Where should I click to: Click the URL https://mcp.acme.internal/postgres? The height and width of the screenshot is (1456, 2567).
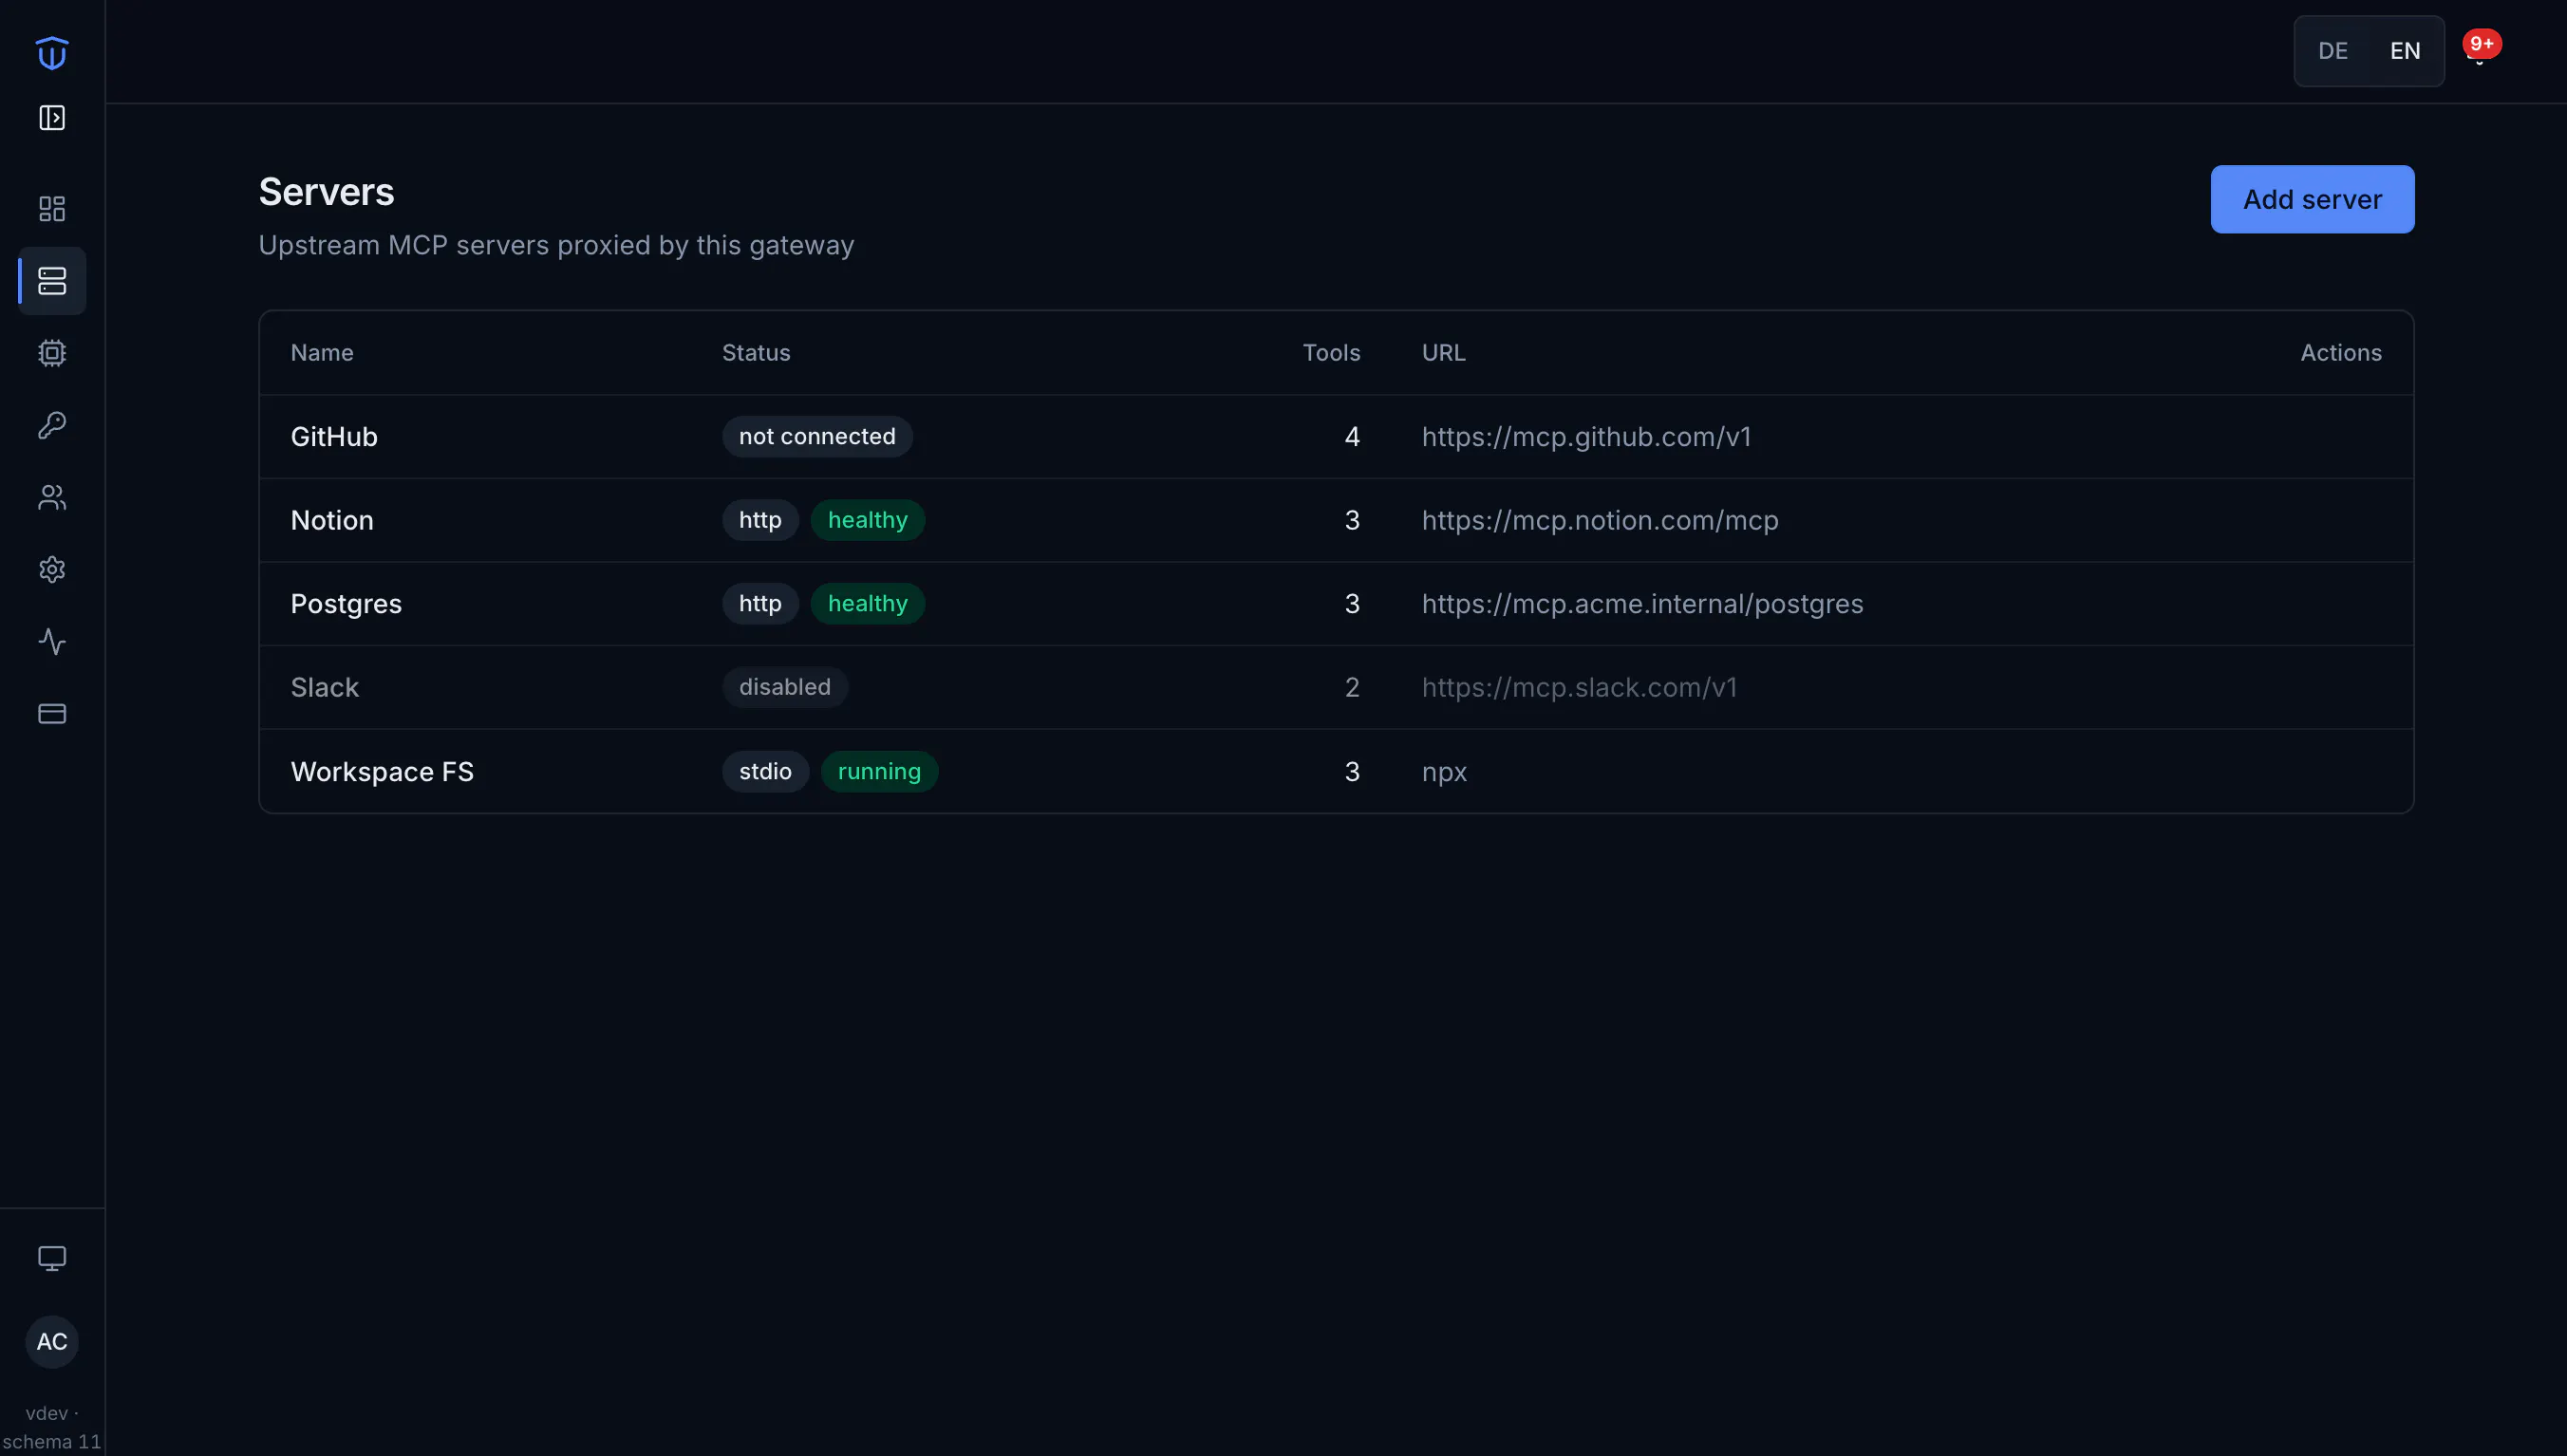(1642, 604)
